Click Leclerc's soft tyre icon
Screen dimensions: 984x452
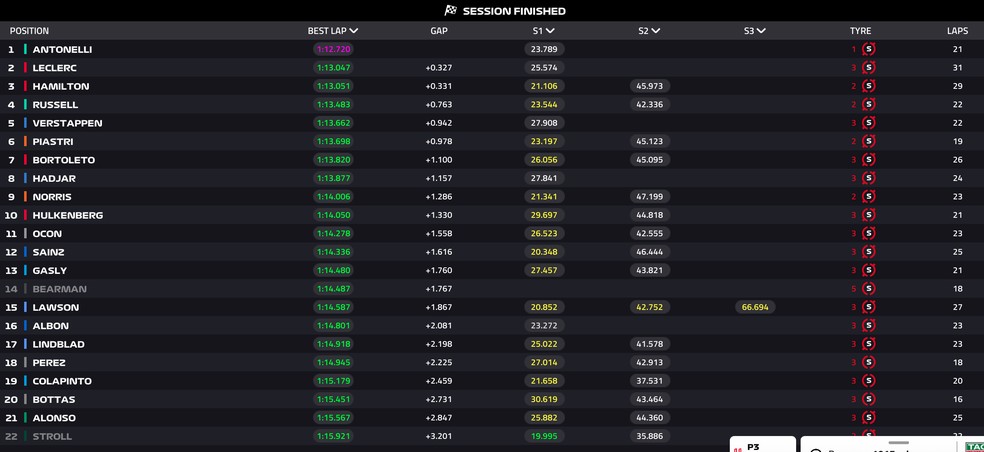pos(869,68)
